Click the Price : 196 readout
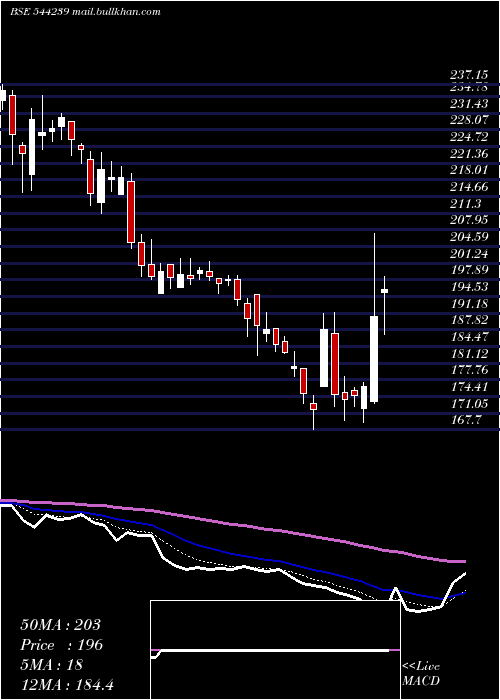Image resolution: width=500 pixels, height=700 pixels. [x=62, y=645]
